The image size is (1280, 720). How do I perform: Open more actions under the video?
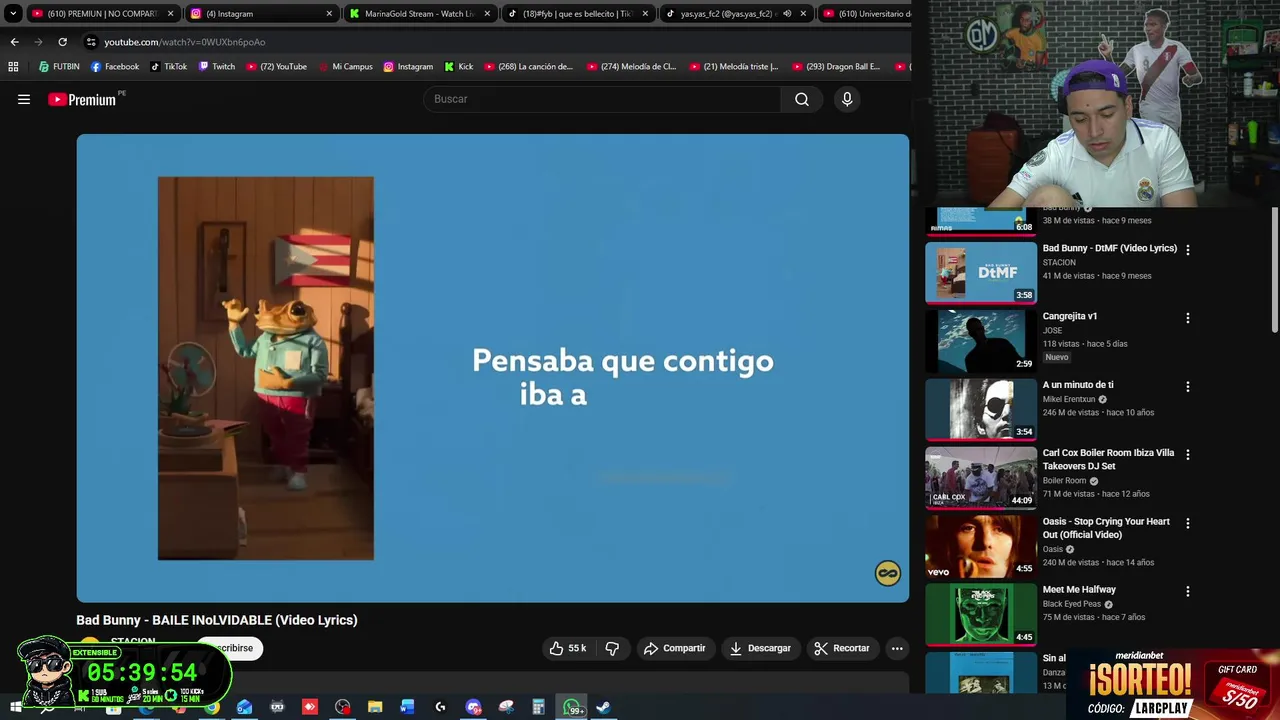(897, 648)
